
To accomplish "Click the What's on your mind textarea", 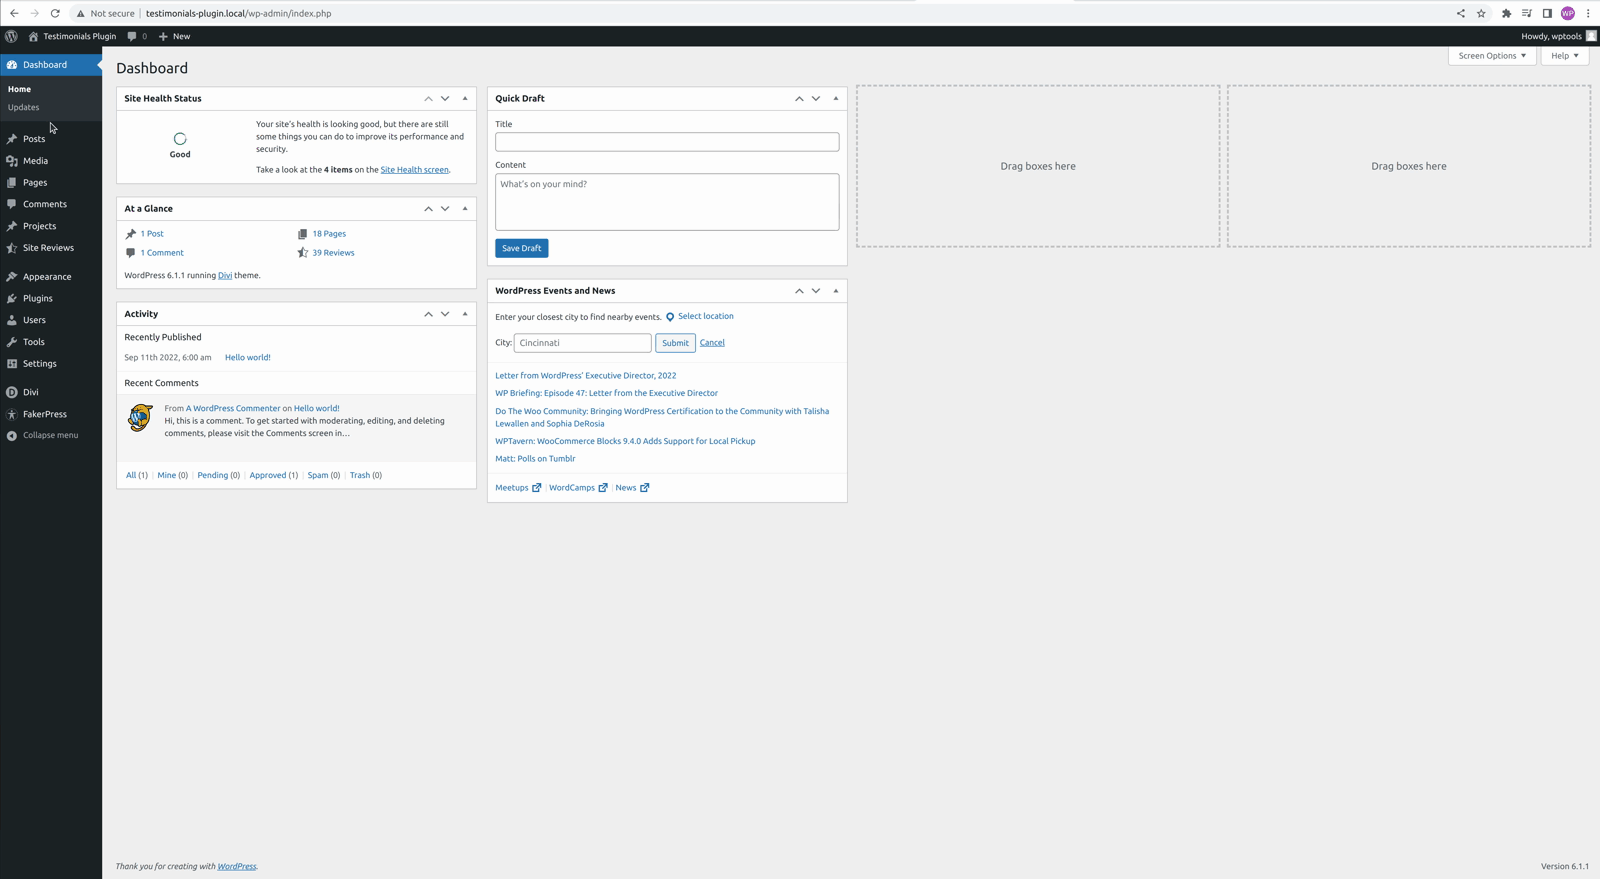I will click(667, 202).
